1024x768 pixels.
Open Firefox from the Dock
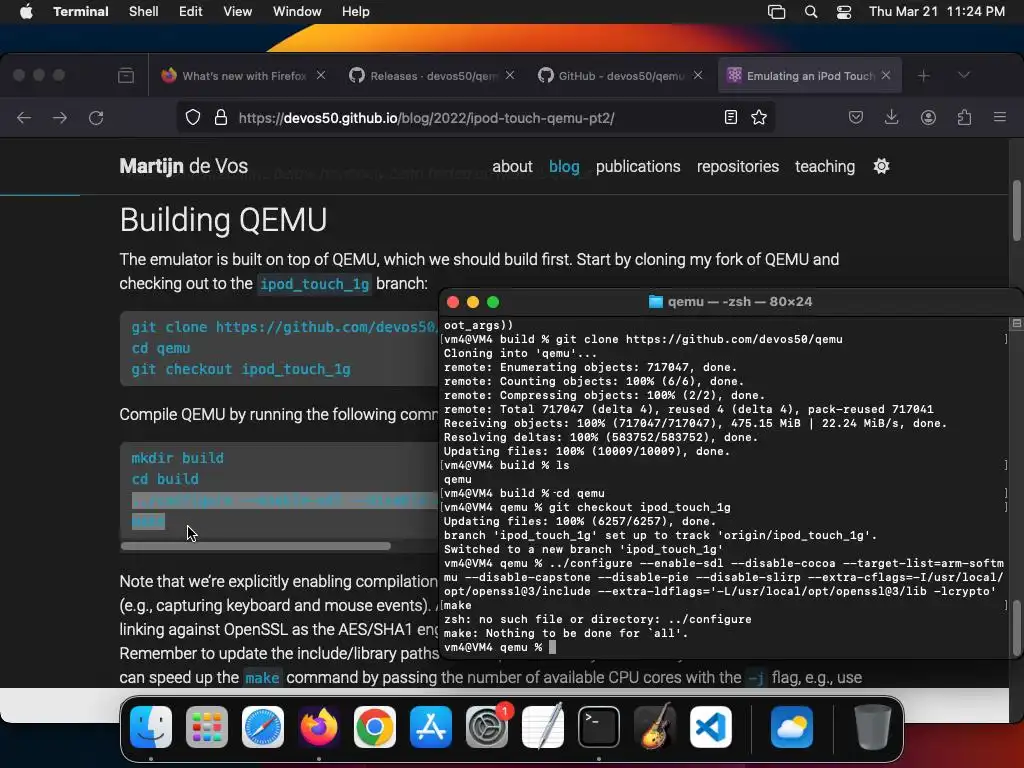(x=319, y=727)
